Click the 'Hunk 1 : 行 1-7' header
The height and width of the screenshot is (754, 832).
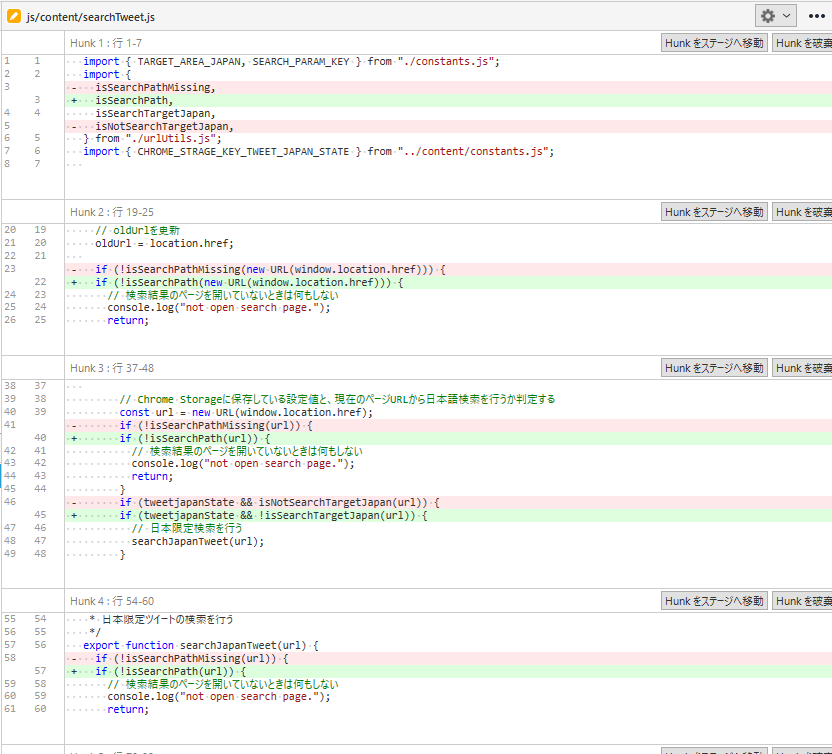[x=106, y=43]
